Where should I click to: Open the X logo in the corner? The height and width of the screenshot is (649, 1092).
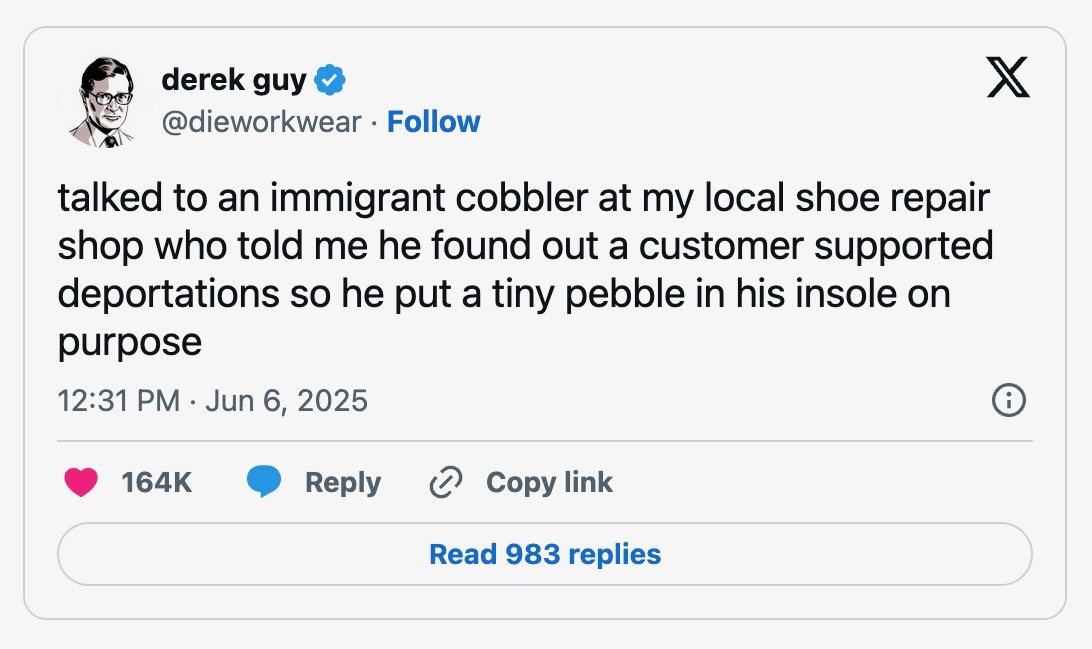(1008, 77)
